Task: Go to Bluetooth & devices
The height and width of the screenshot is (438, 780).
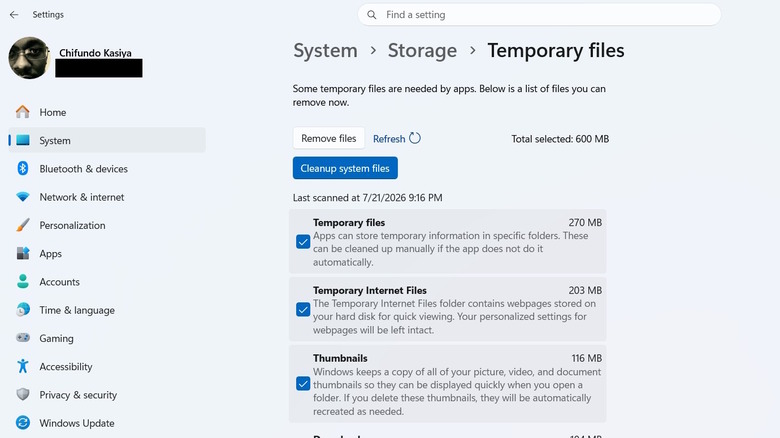Action: coord(107,169)
